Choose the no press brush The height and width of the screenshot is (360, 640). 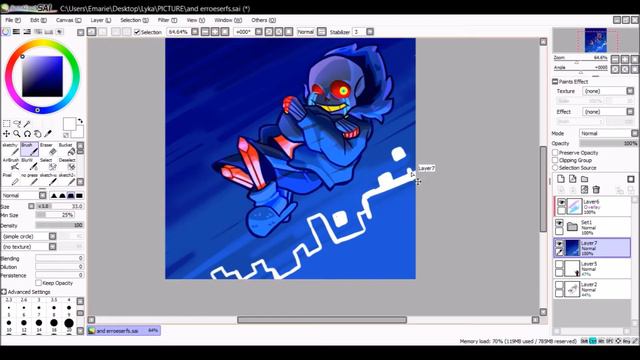point(29,179)
